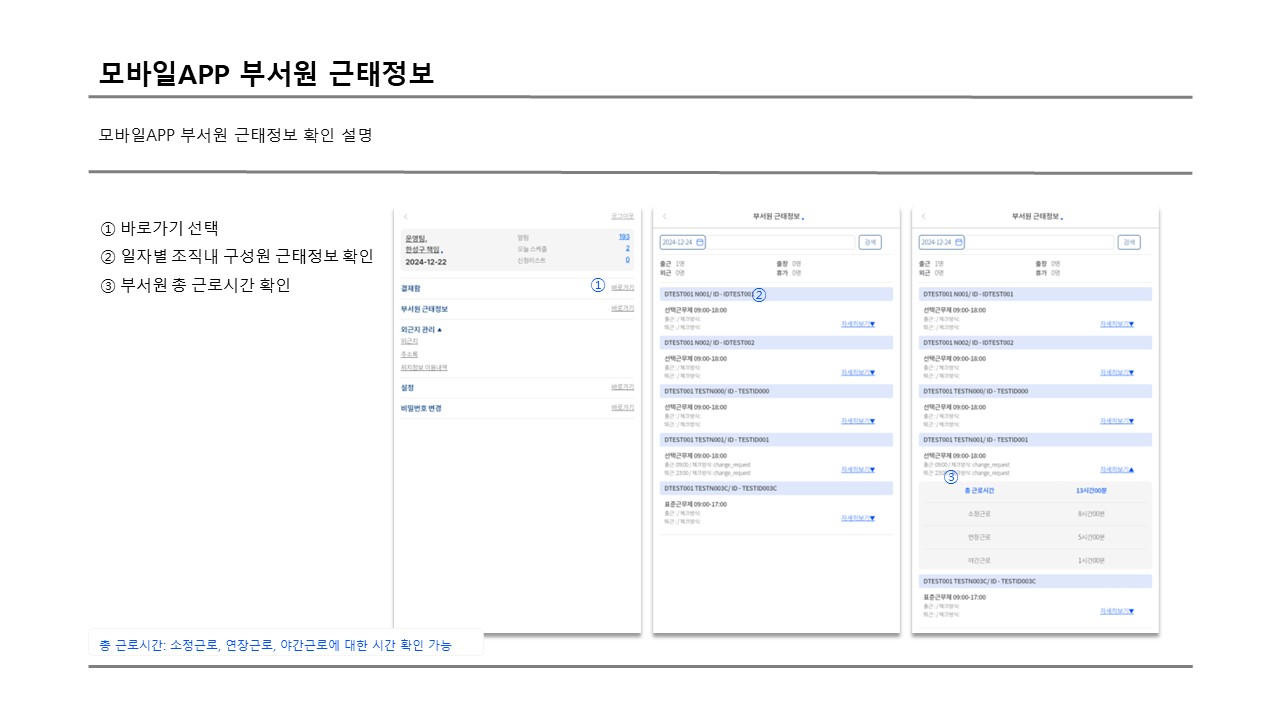Open the 외근지 submenu link
The width and height of the screenshot is (1280, 720).
click(409, 341)
